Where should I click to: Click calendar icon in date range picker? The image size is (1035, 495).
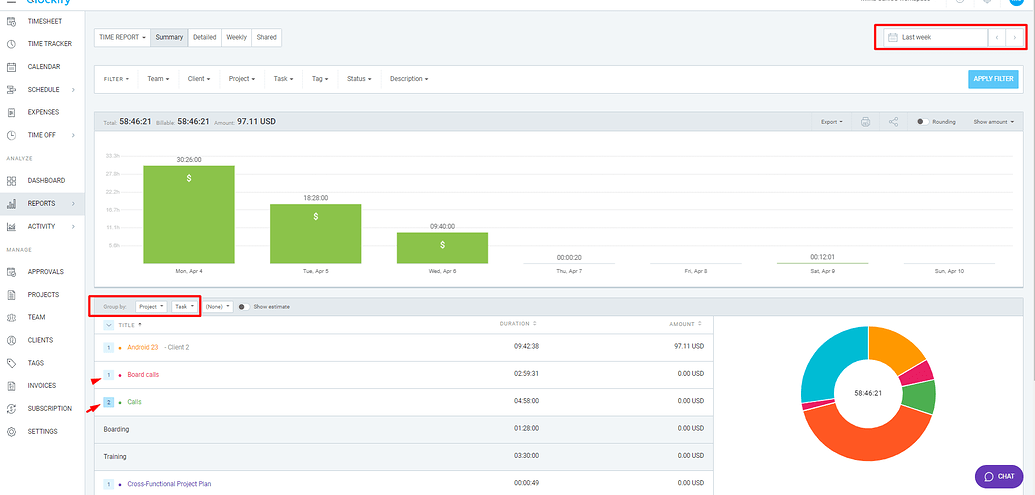tap(892, 38)
